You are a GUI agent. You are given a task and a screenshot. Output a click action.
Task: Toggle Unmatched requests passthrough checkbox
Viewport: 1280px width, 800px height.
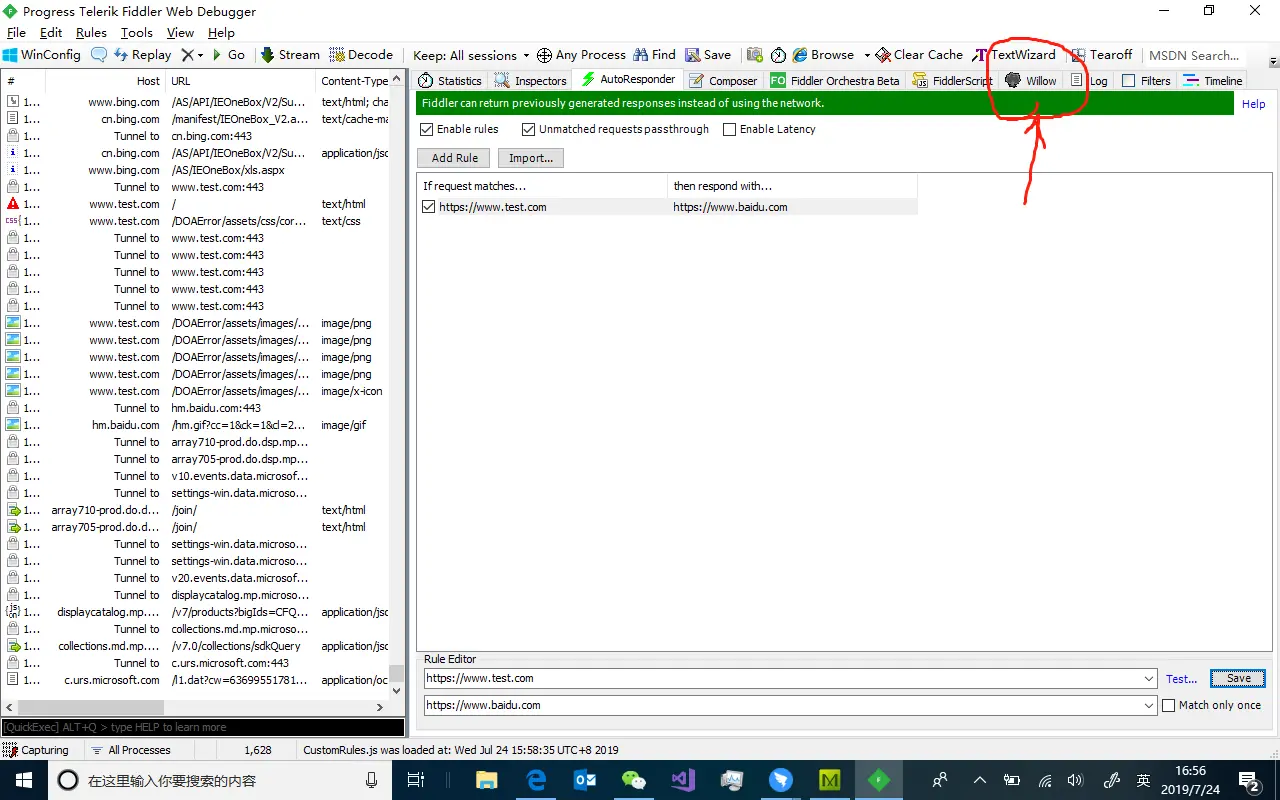click(529, 129)
